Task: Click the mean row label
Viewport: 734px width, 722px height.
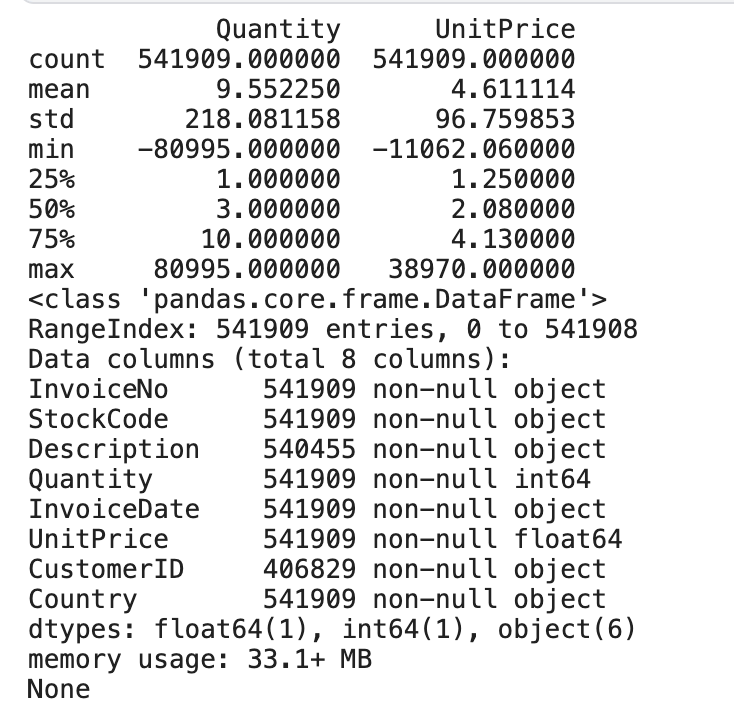Action: (59, 89)
